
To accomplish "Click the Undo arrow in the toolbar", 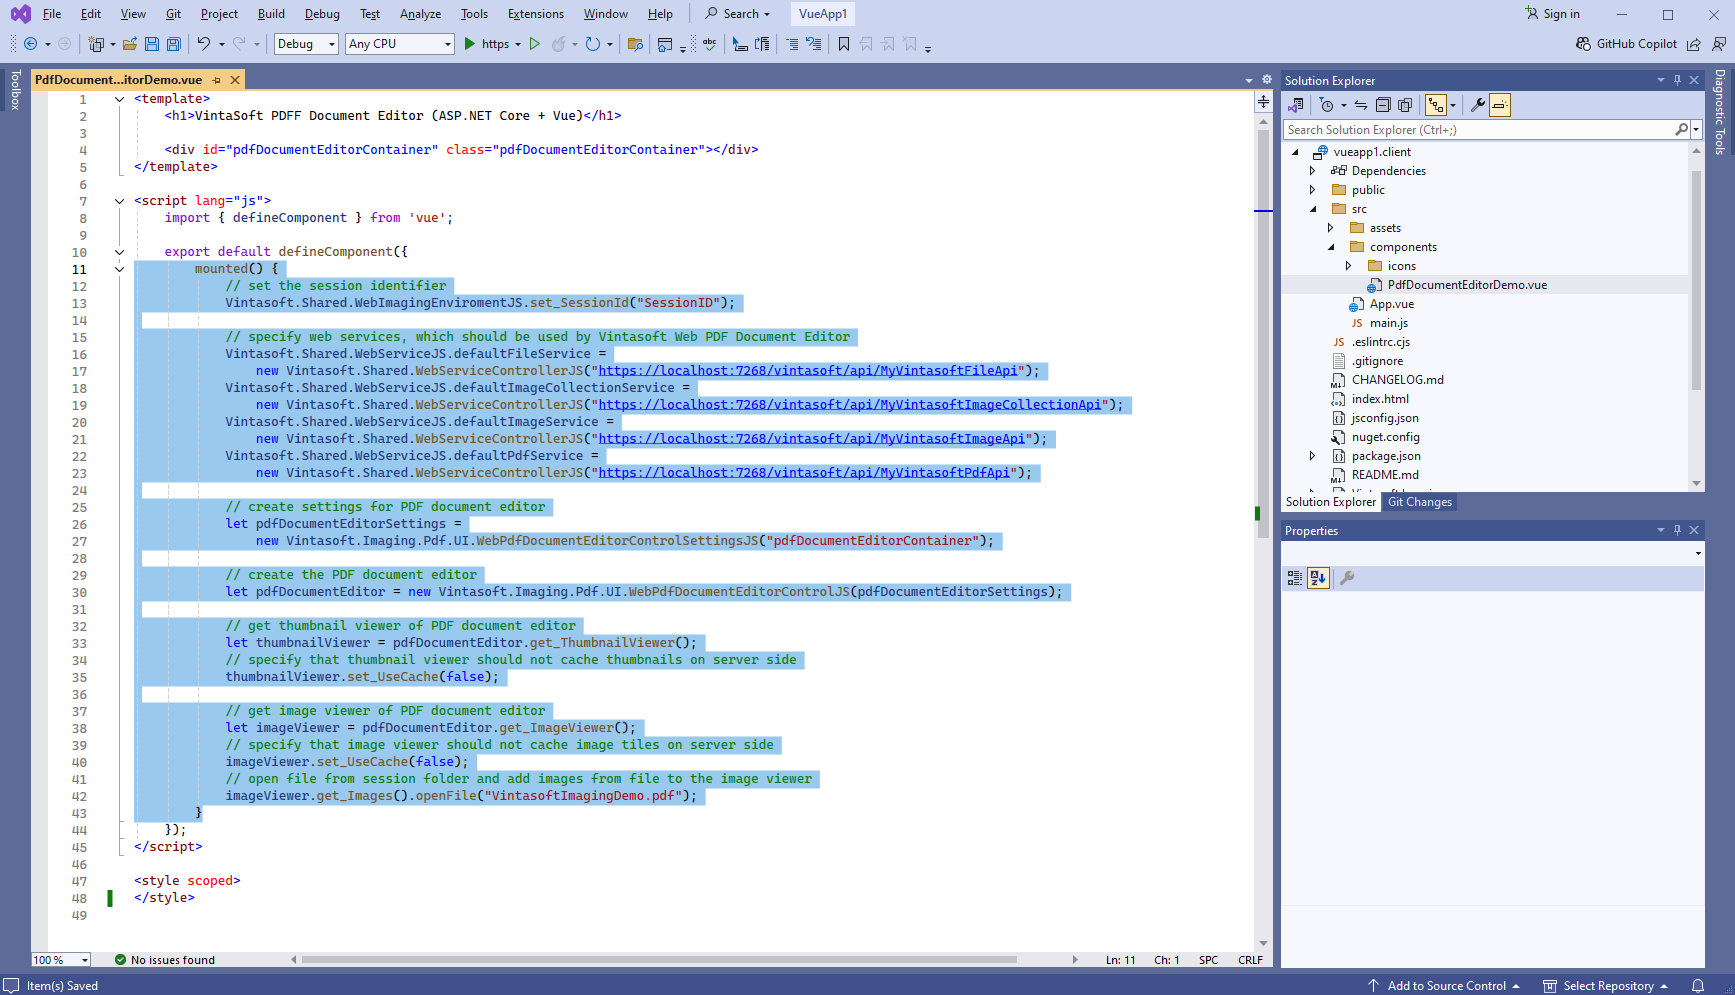I will pos(204,44).
